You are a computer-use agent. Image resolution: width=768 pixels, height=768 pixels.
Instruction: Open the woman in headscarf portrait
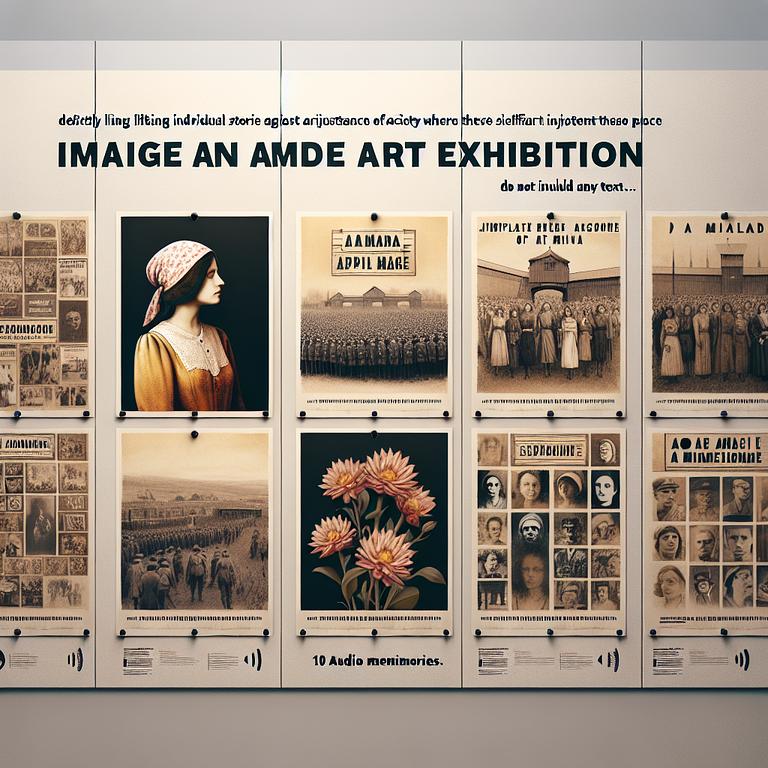pyautogui.click(x=194, y=314)
